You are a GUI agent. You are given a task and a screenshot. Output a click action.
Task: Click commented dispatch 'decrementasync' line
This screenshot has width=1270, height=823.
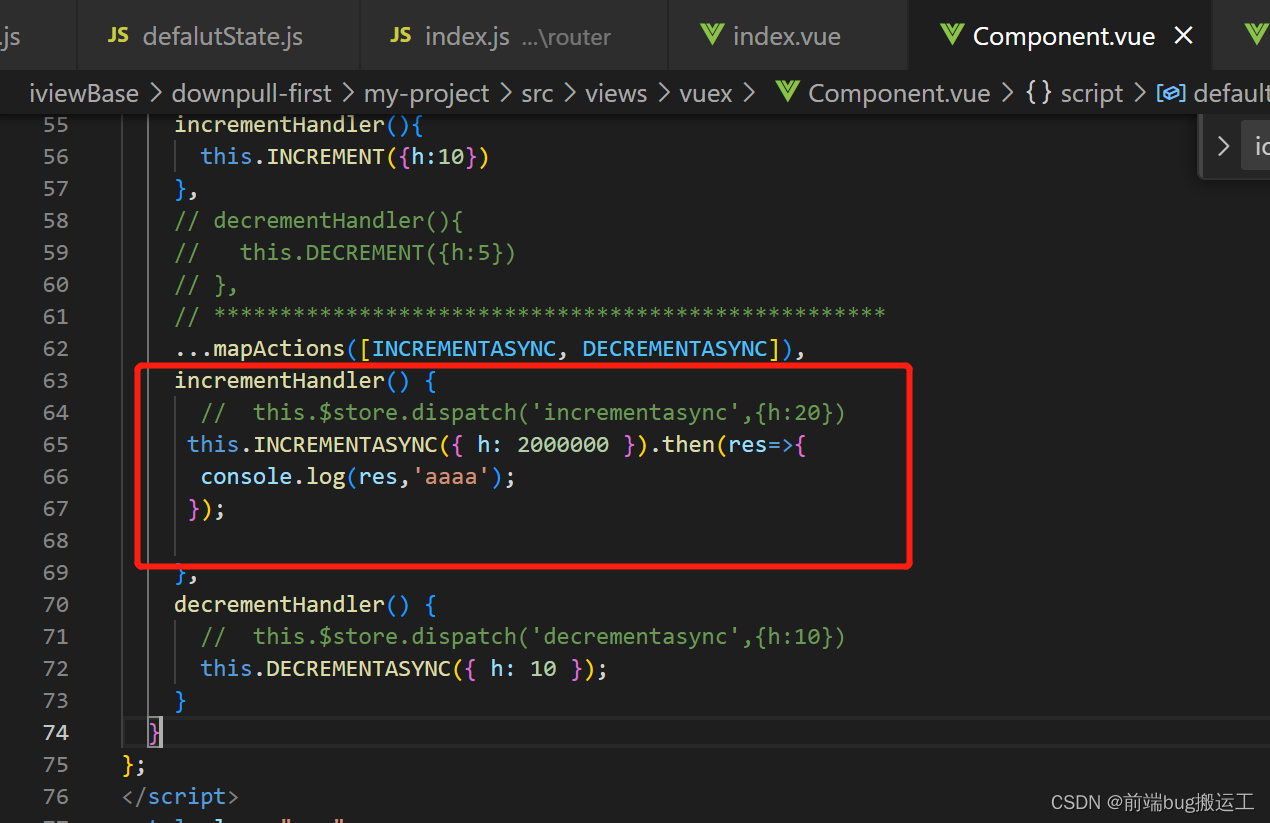(x=523, y=637)
